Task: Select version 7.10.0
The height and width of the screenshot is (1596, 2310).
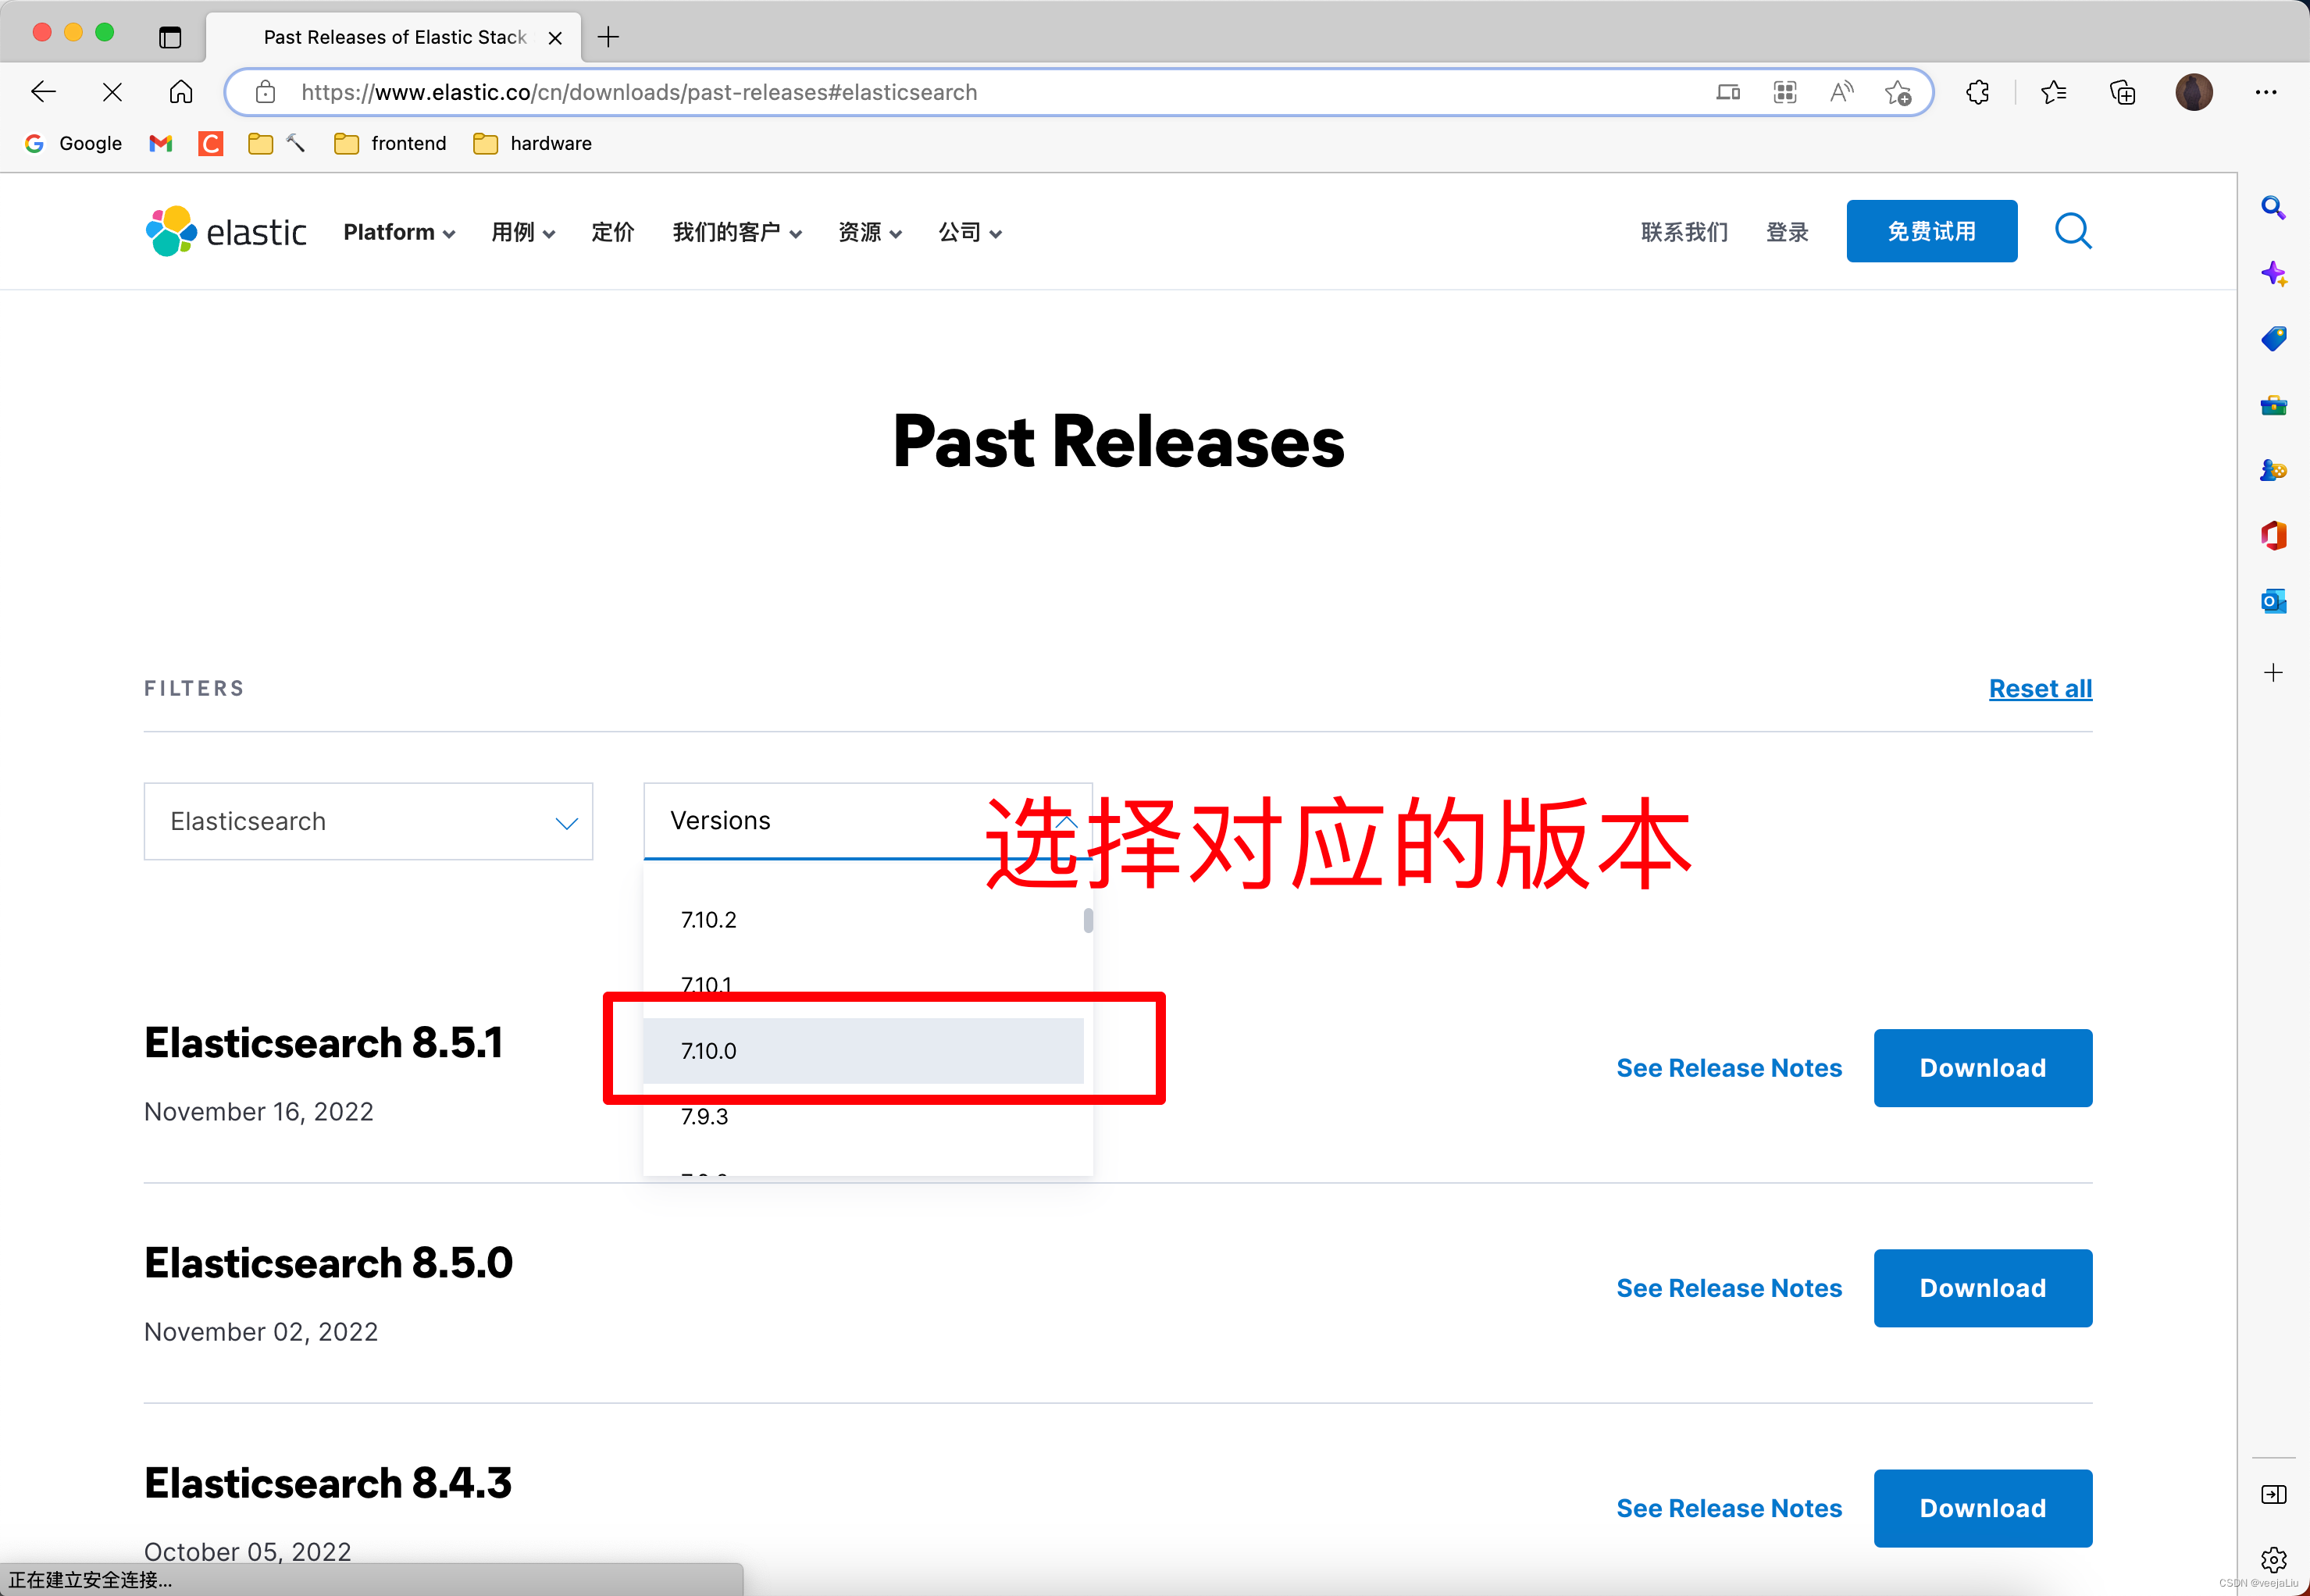Action: pos(863,1051)
